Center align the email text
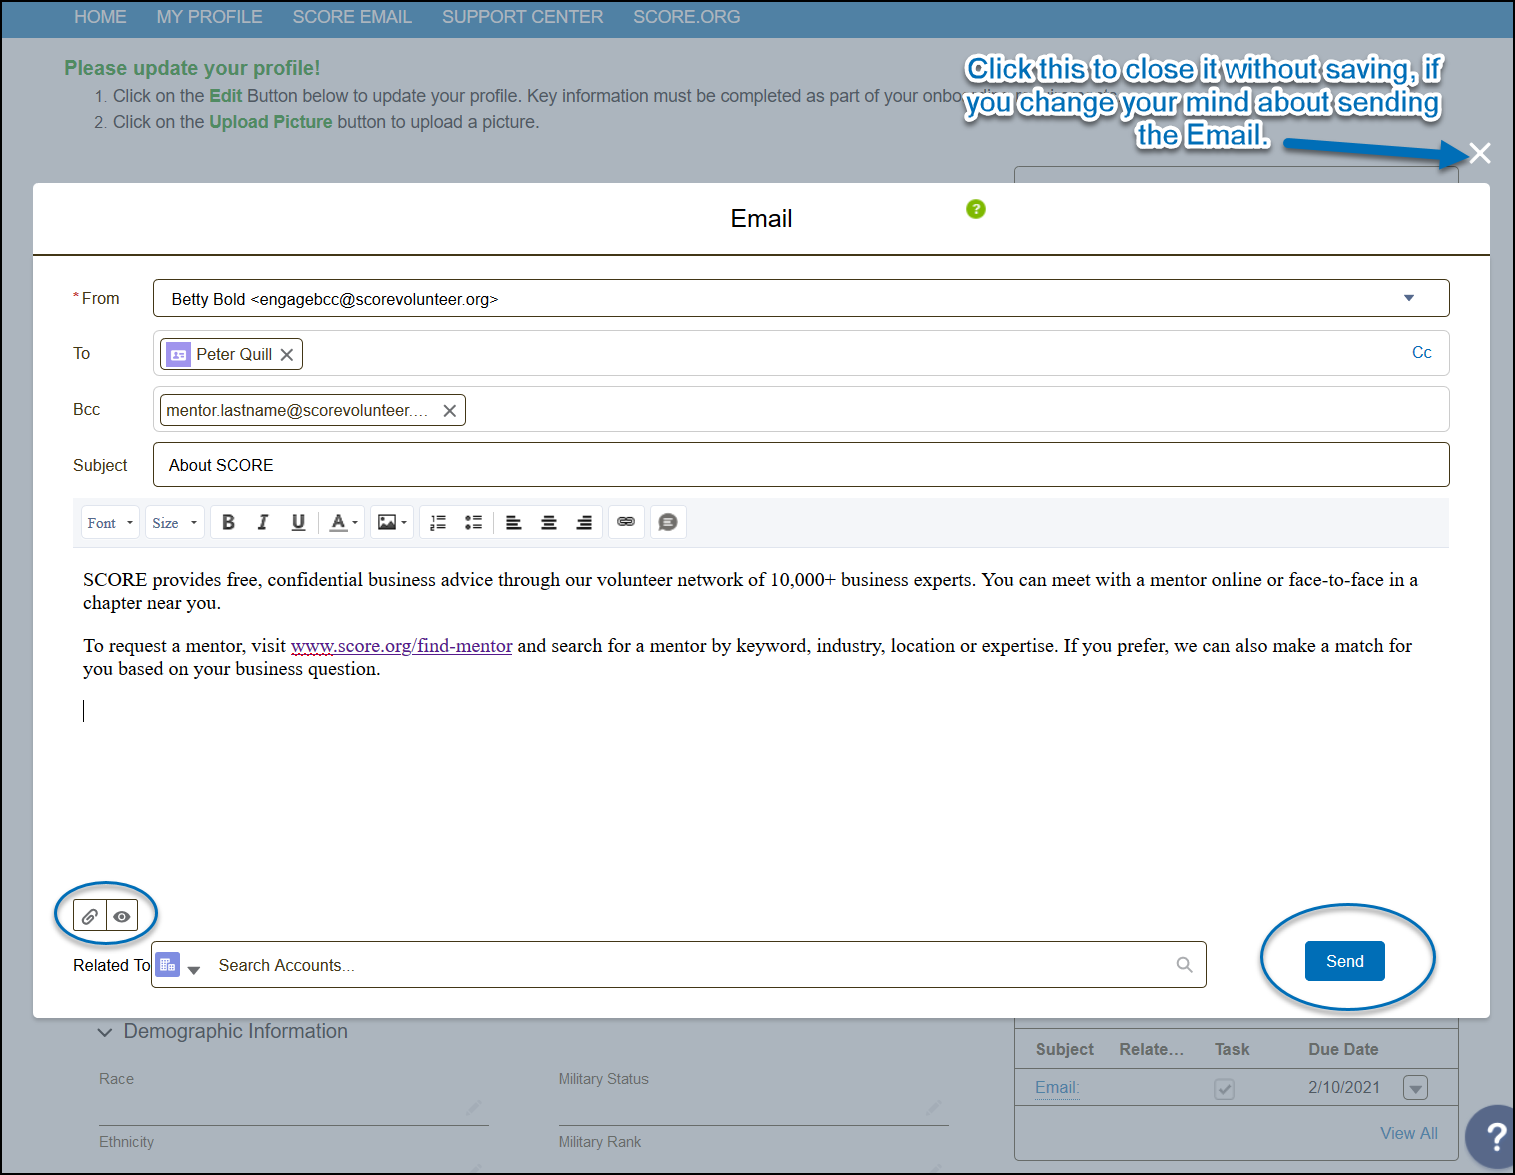 click(549, 522)
